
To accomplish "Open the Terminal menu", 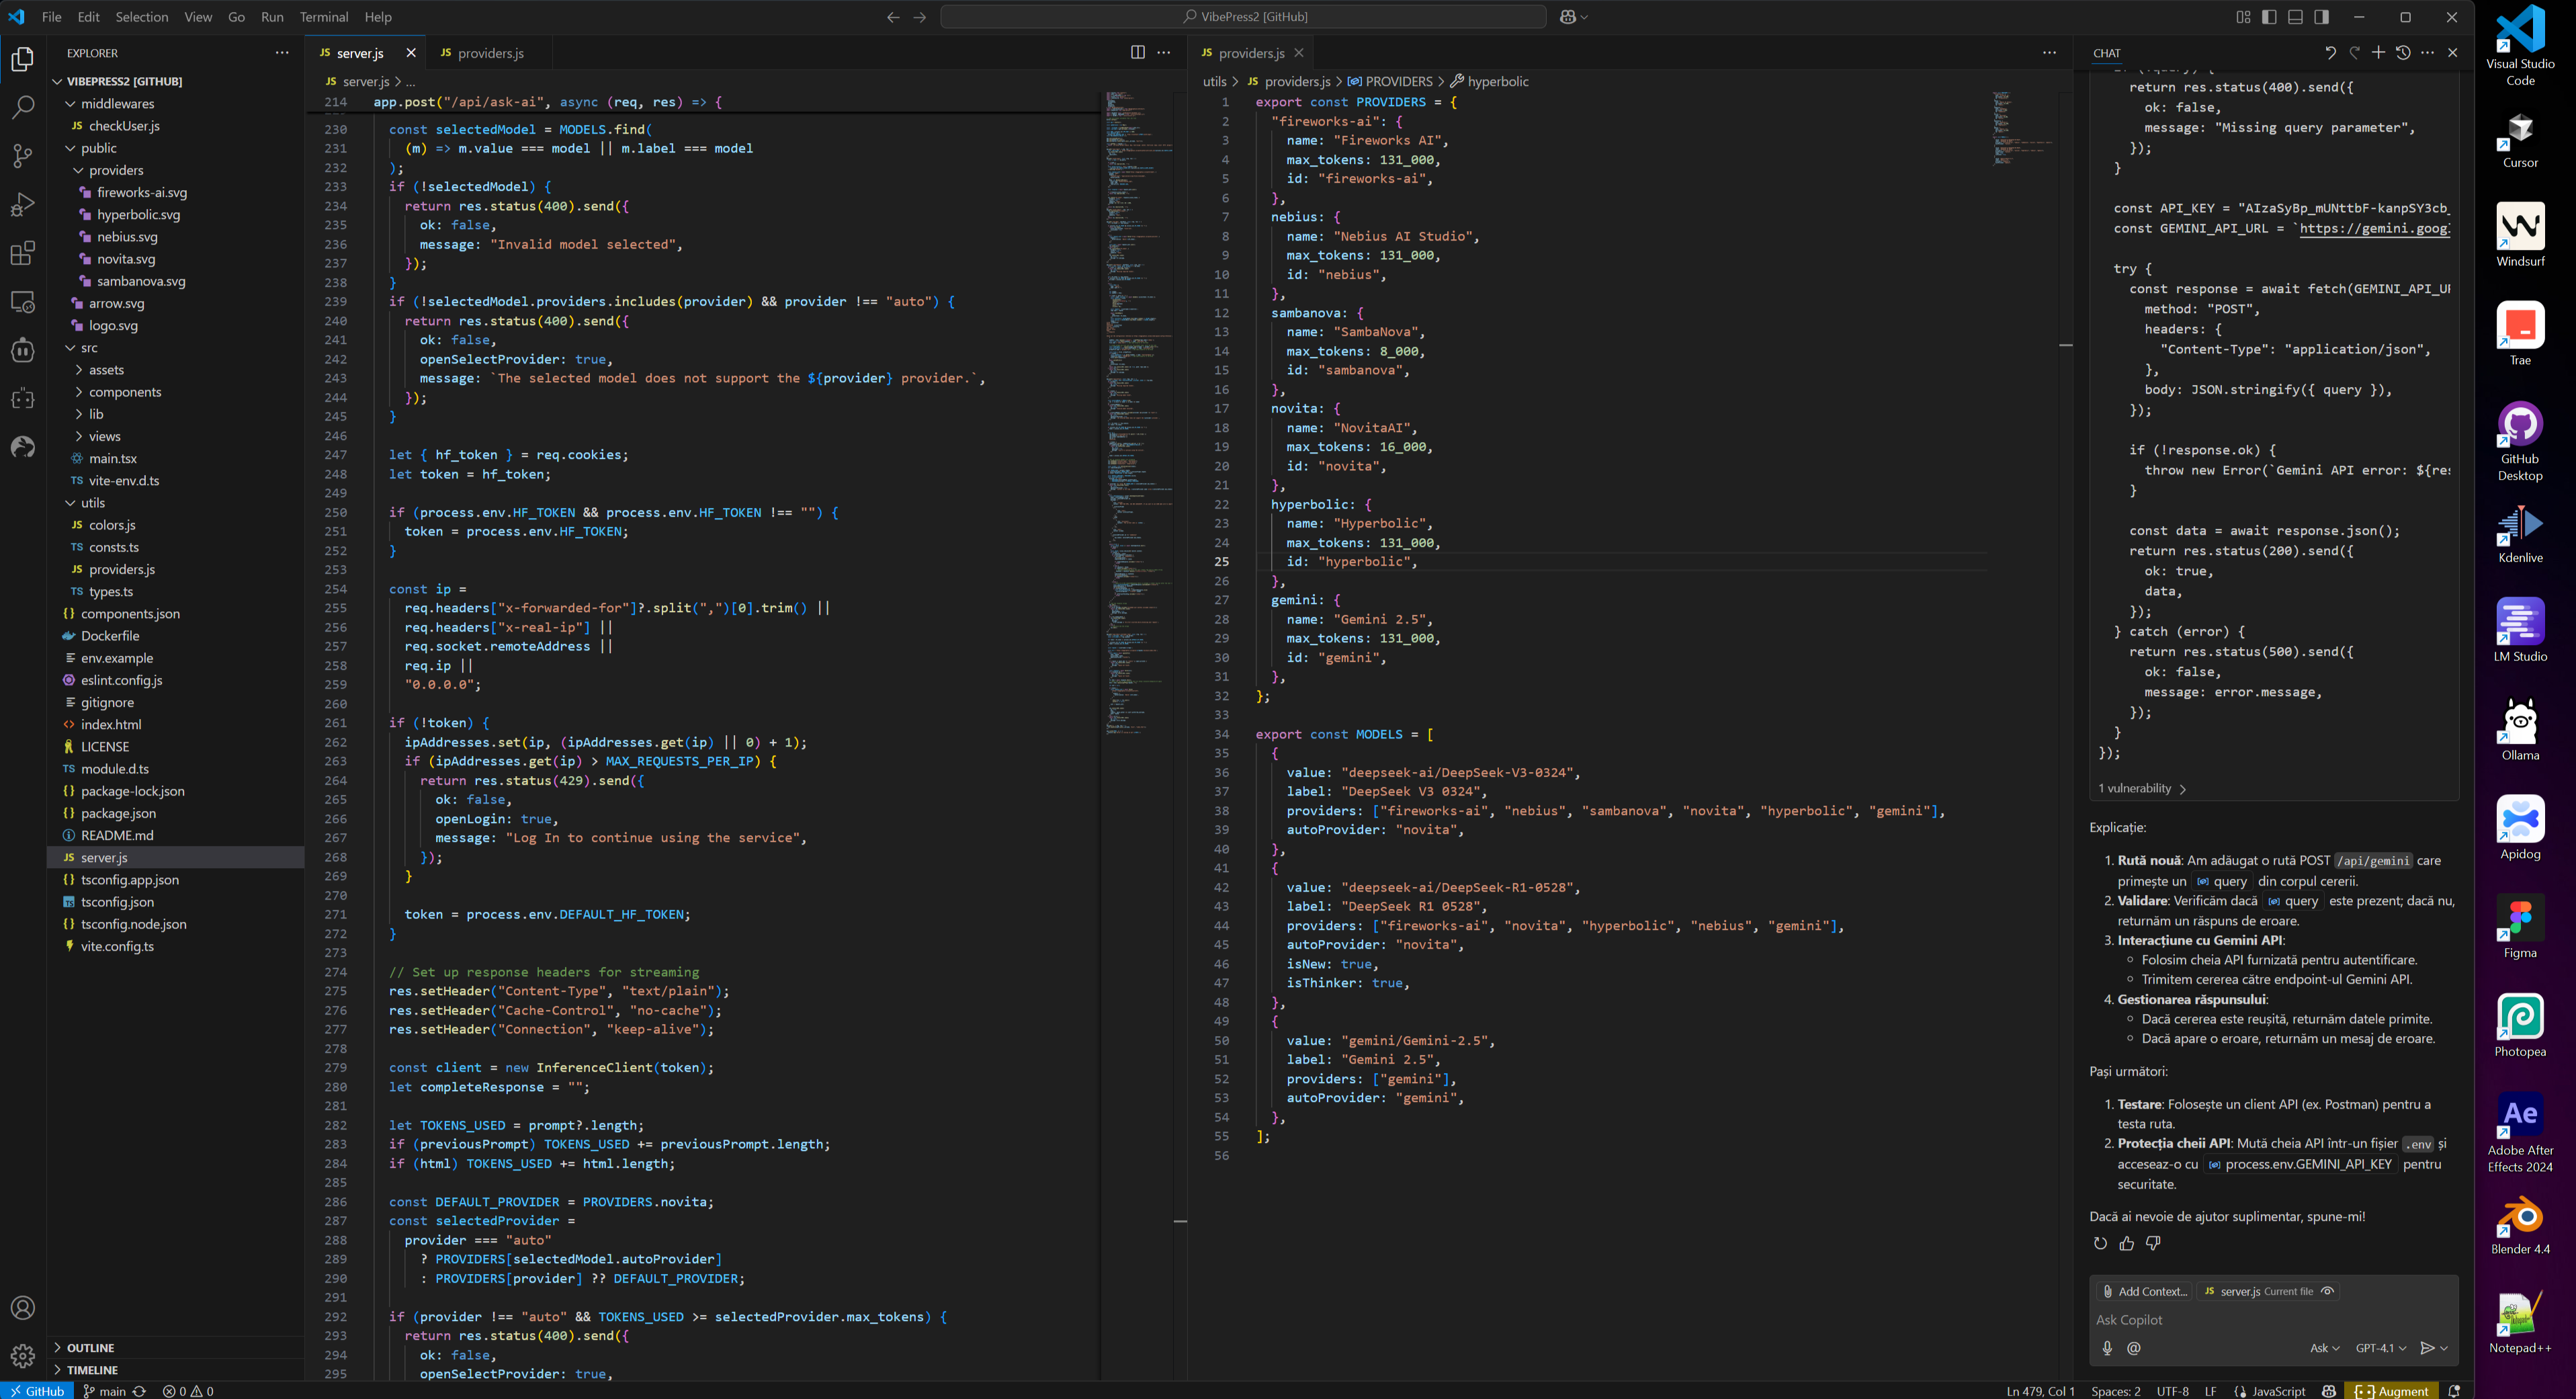I will click(x=324, y=17).
